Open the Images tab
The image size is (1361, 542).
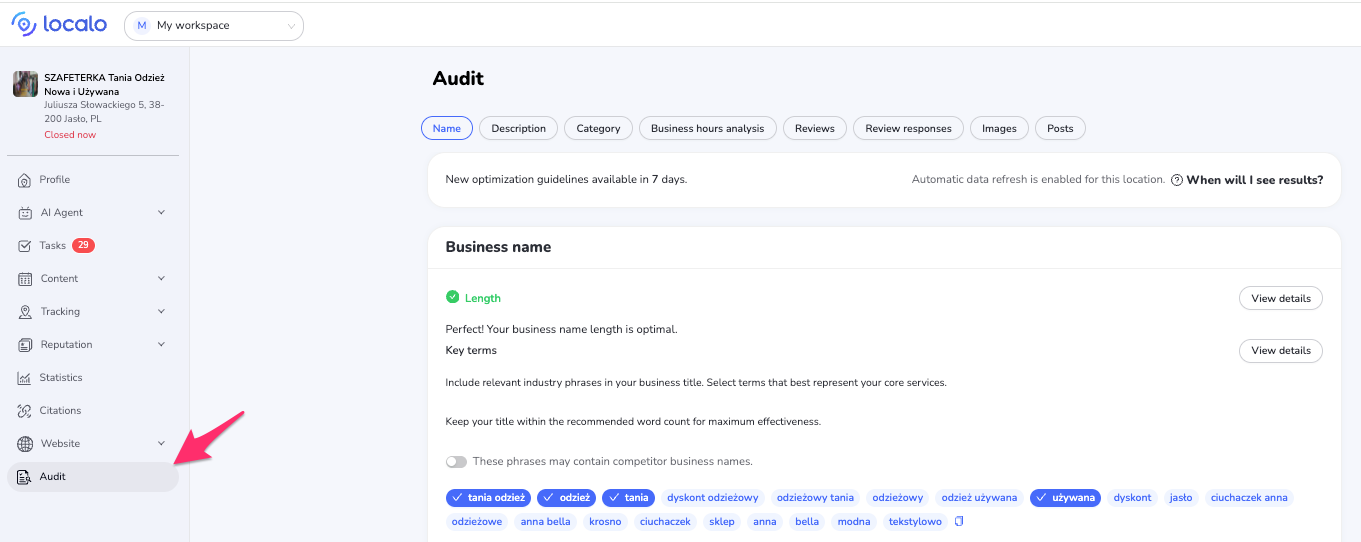999,128
